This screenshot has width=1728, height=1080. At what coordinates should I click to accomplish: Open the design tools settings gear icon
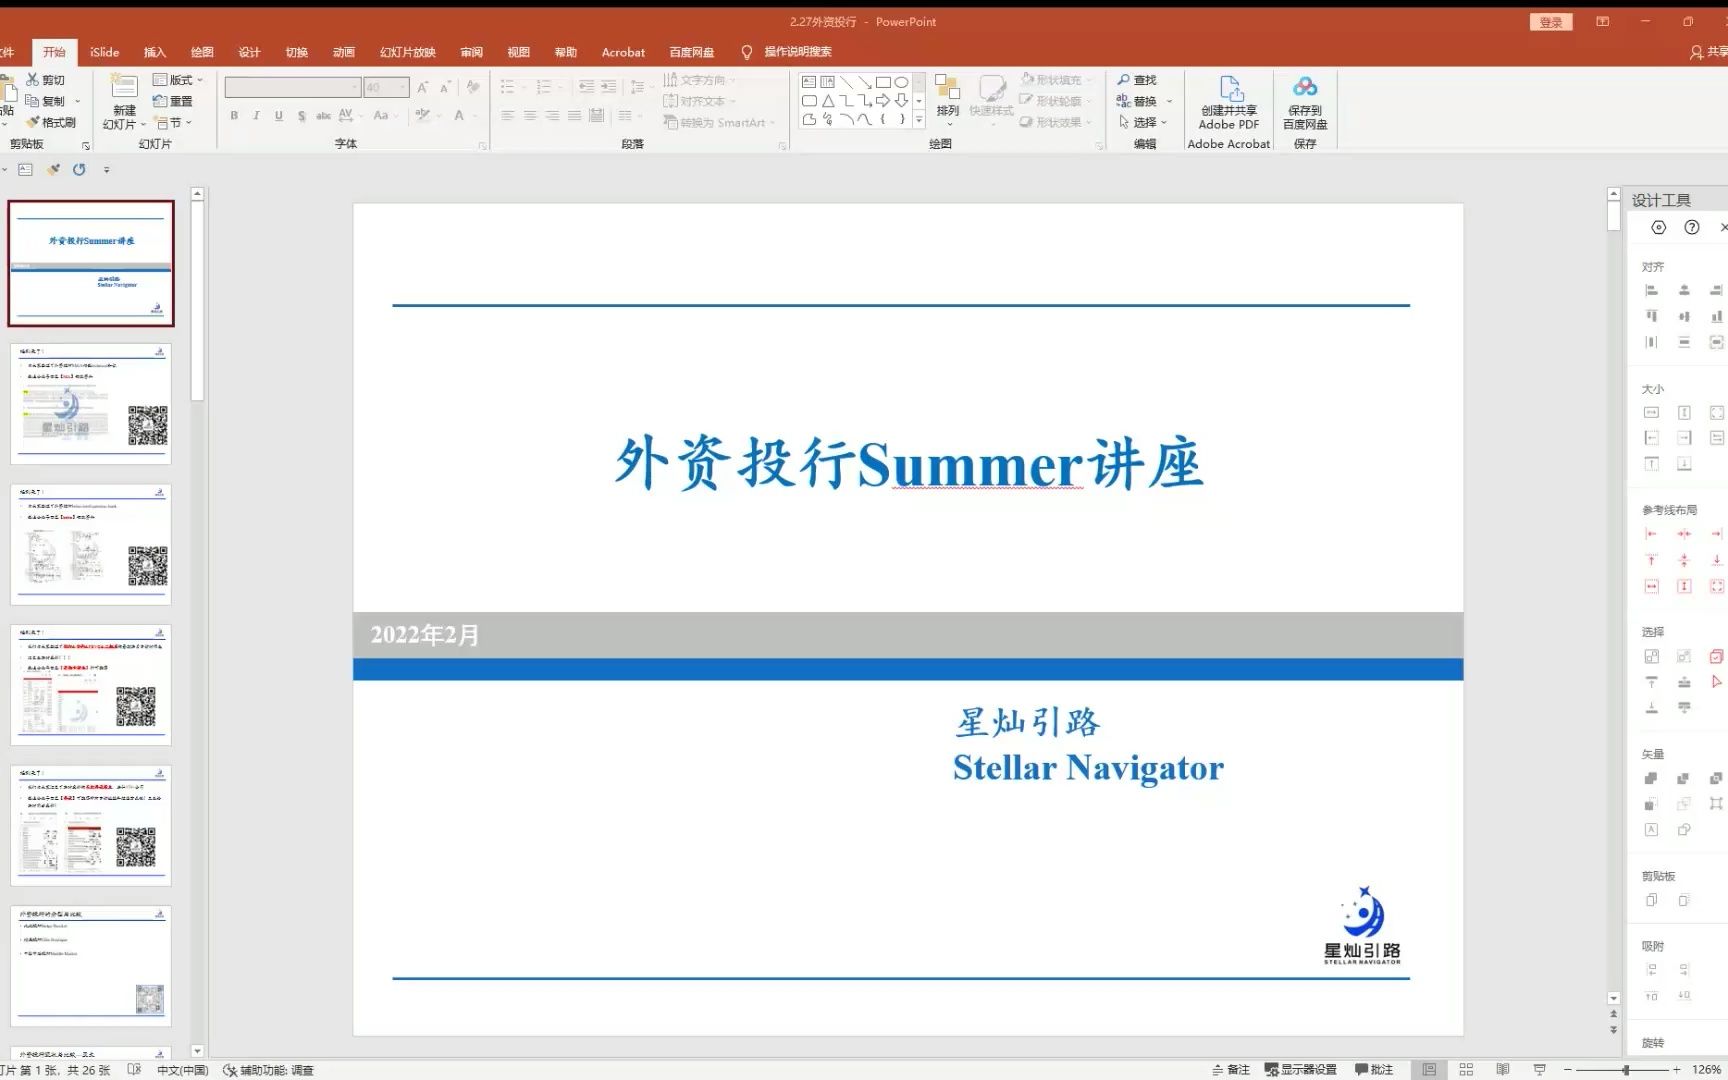[1659, 228]
